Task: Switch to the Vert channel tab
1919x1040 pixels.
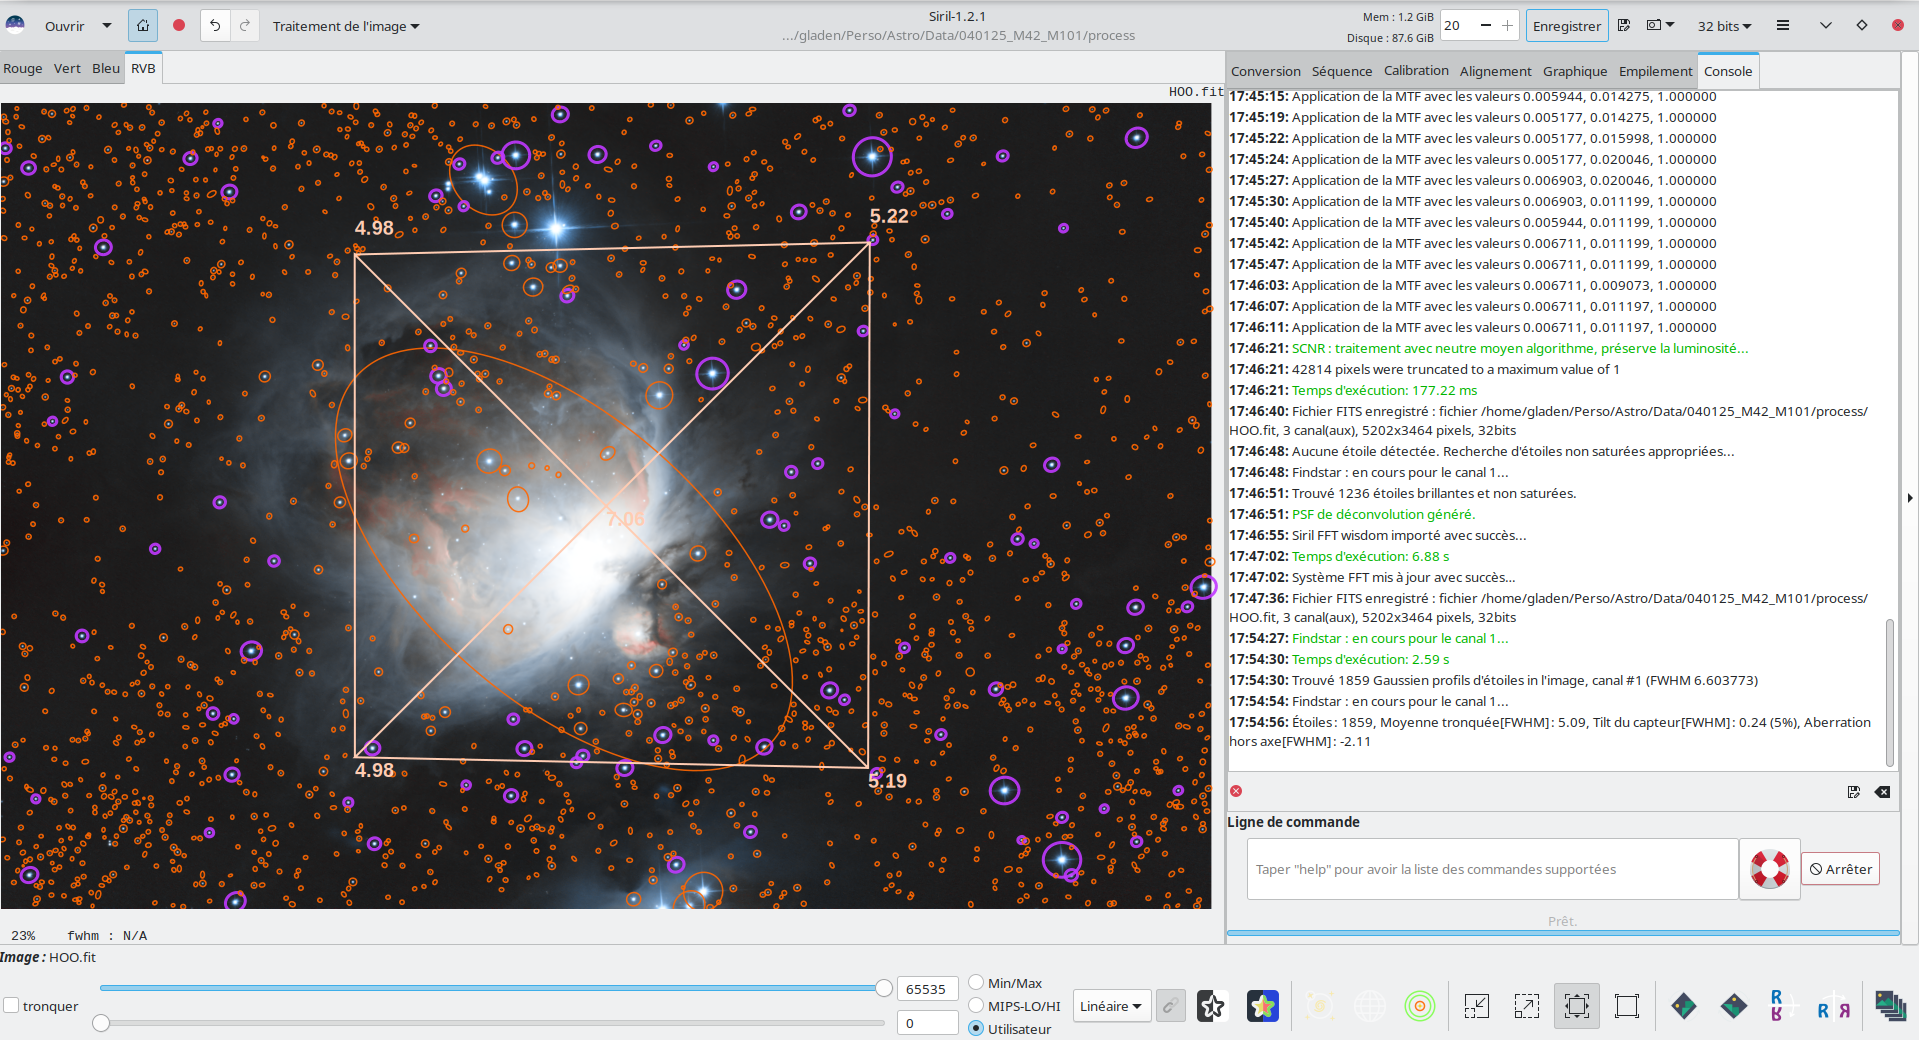Action: coord(67,69)
